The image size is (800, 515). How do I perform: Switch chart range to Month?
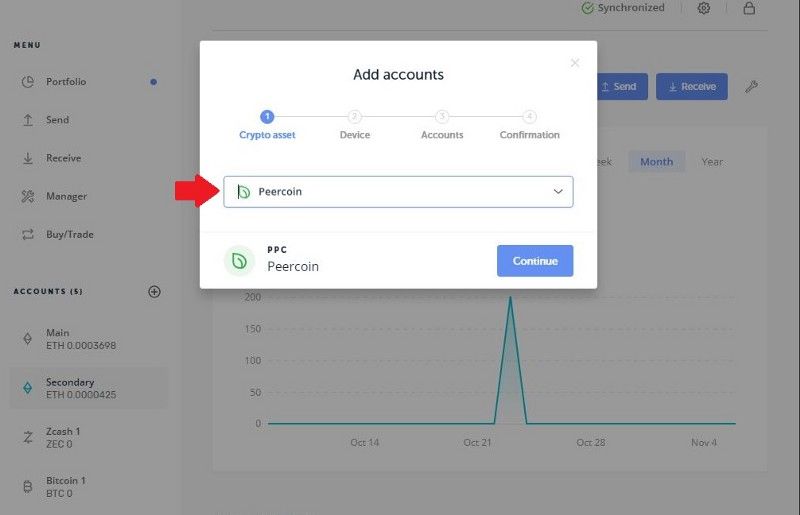click(x=657, y=162)
